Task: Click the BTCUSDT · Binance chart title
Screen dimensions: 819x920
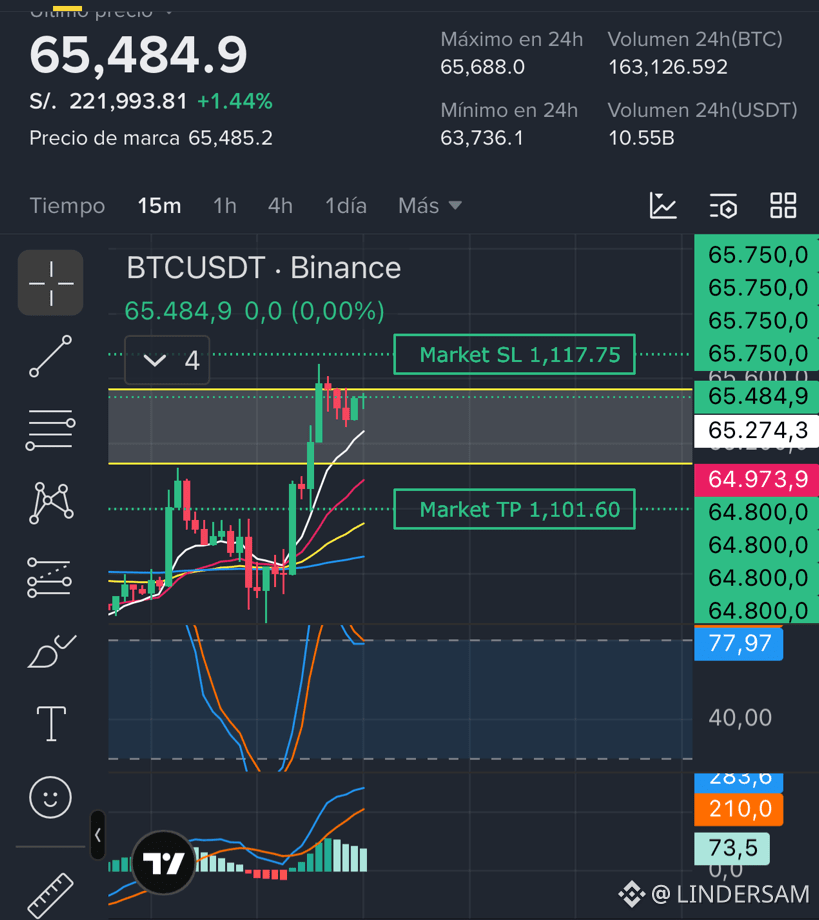Action: pyautogui.click(x=263, y=268)
